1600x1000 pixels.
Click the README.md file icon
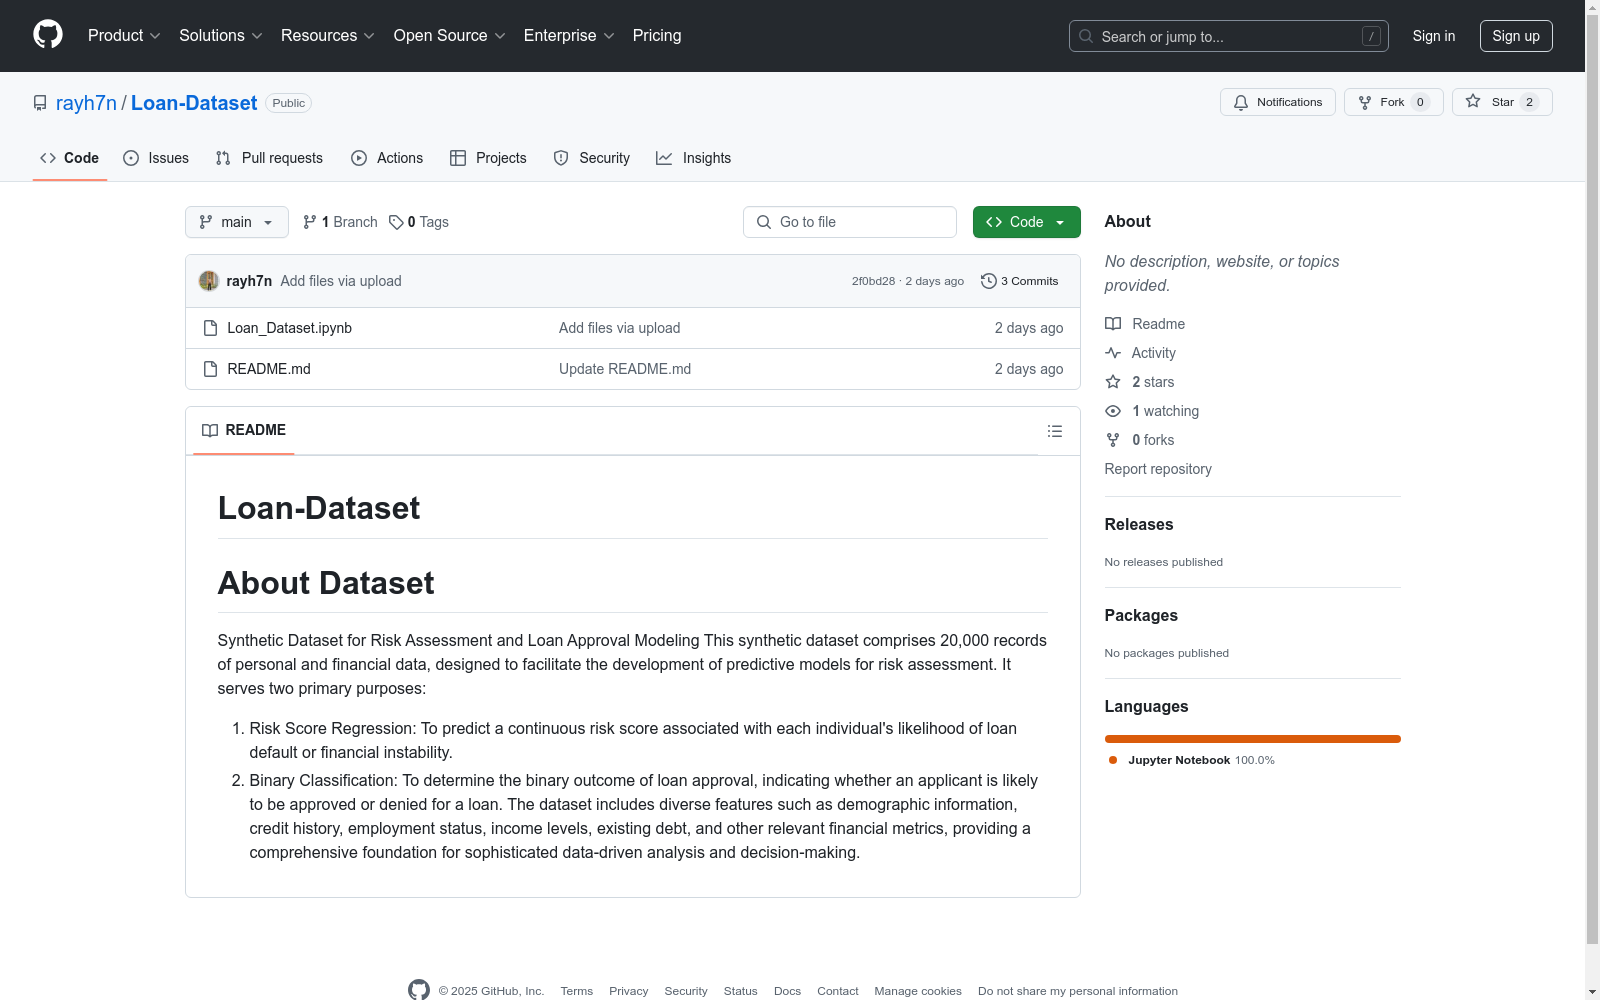click(210, 369)
